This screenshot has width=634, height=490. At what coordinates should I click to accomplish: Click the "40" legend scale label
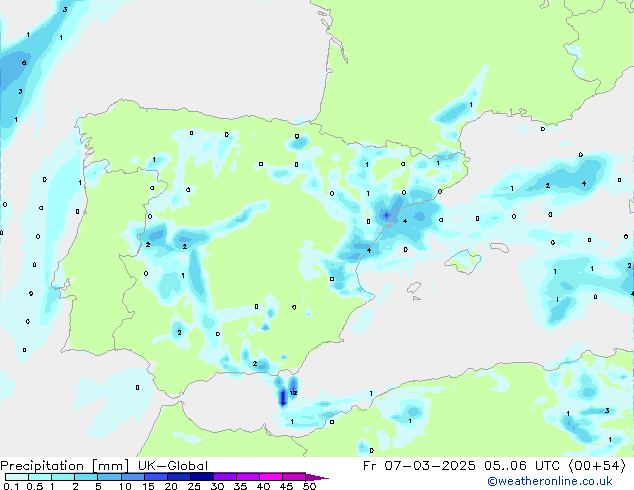tap(263, 486)
